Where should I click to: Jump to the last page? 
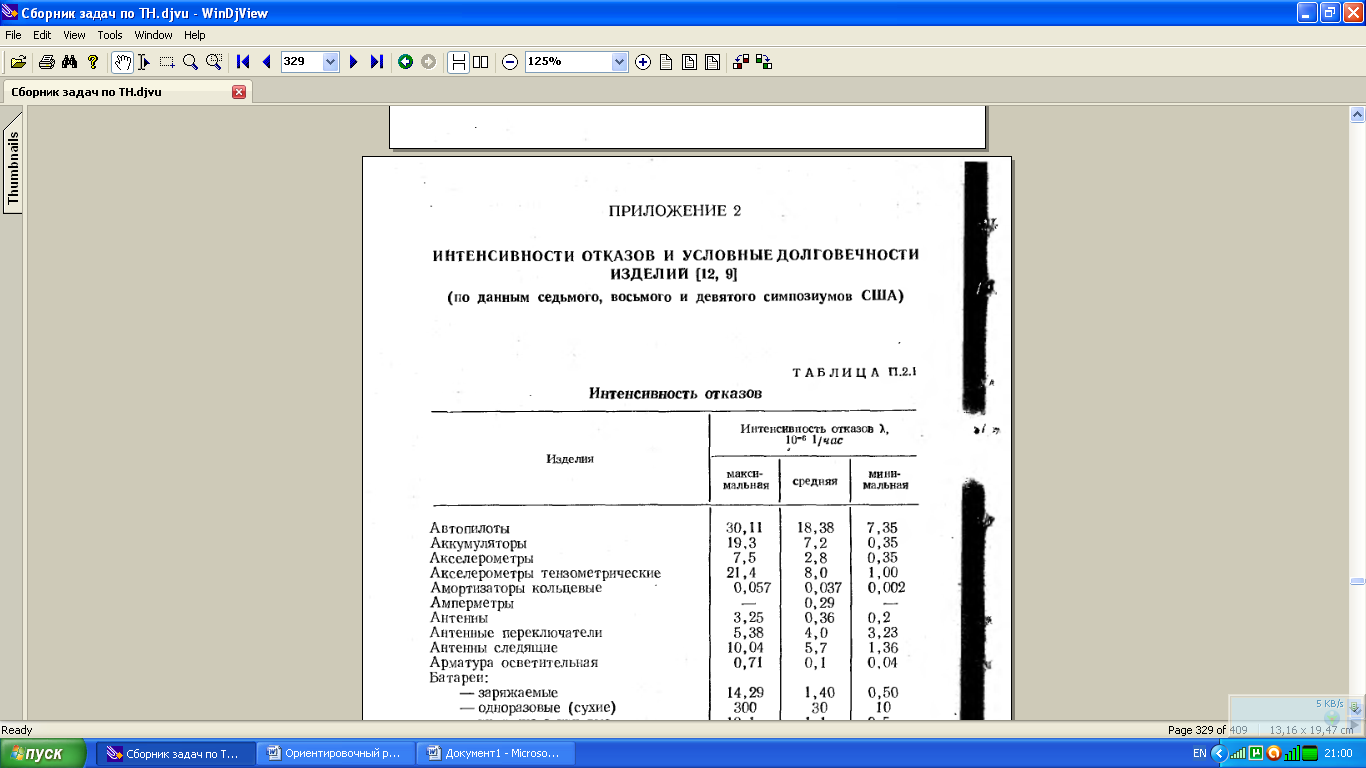click(377, 62)
